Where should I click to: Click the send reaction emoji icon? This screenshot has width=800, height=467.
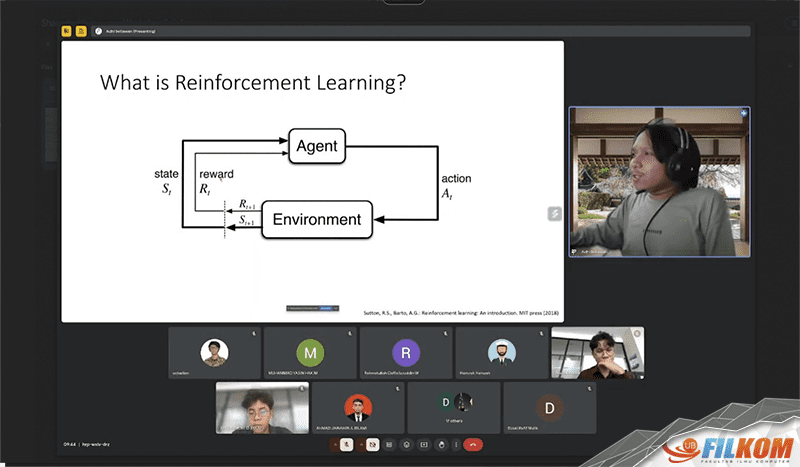[x=406, y=443]
